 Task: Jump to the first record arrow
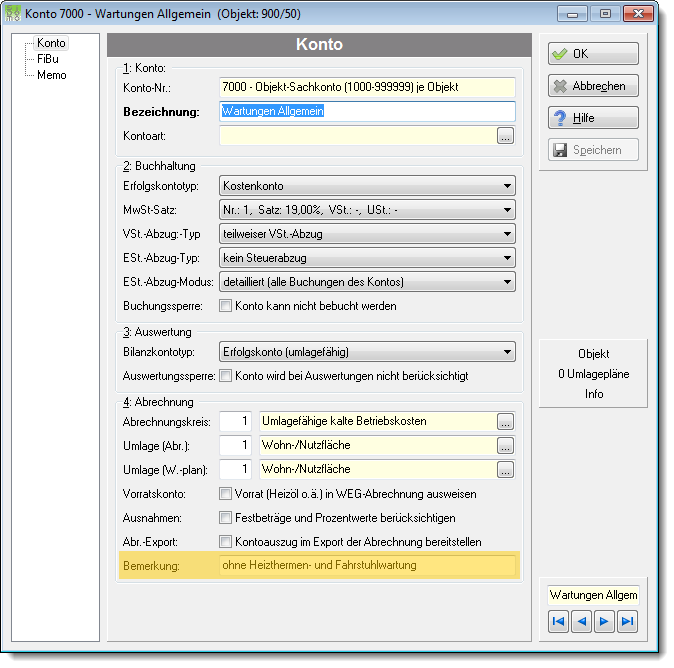pyautogui.click(x=558, y=622)
